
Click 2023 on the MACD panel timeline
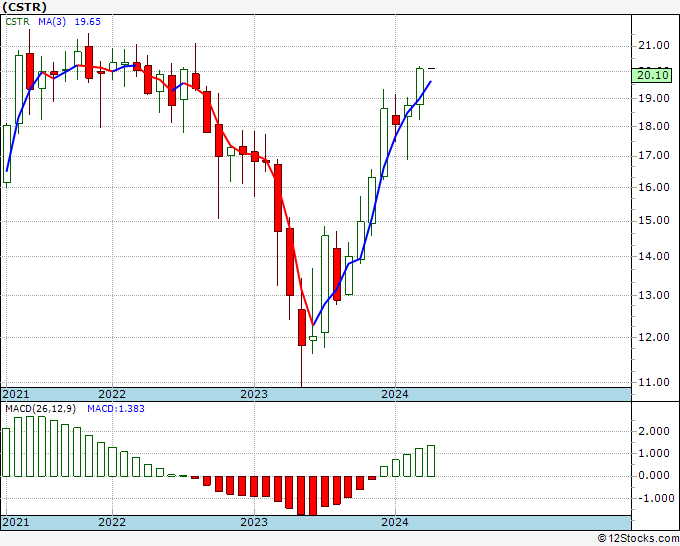[x=254, y=522]
